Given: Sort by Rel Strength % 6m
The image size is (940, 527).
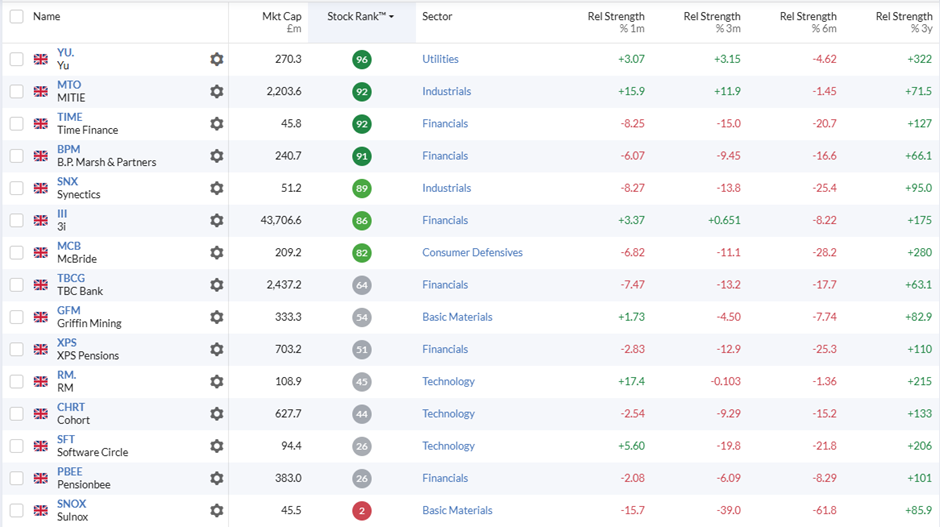Looking at the screenshot, I should 808,22.
